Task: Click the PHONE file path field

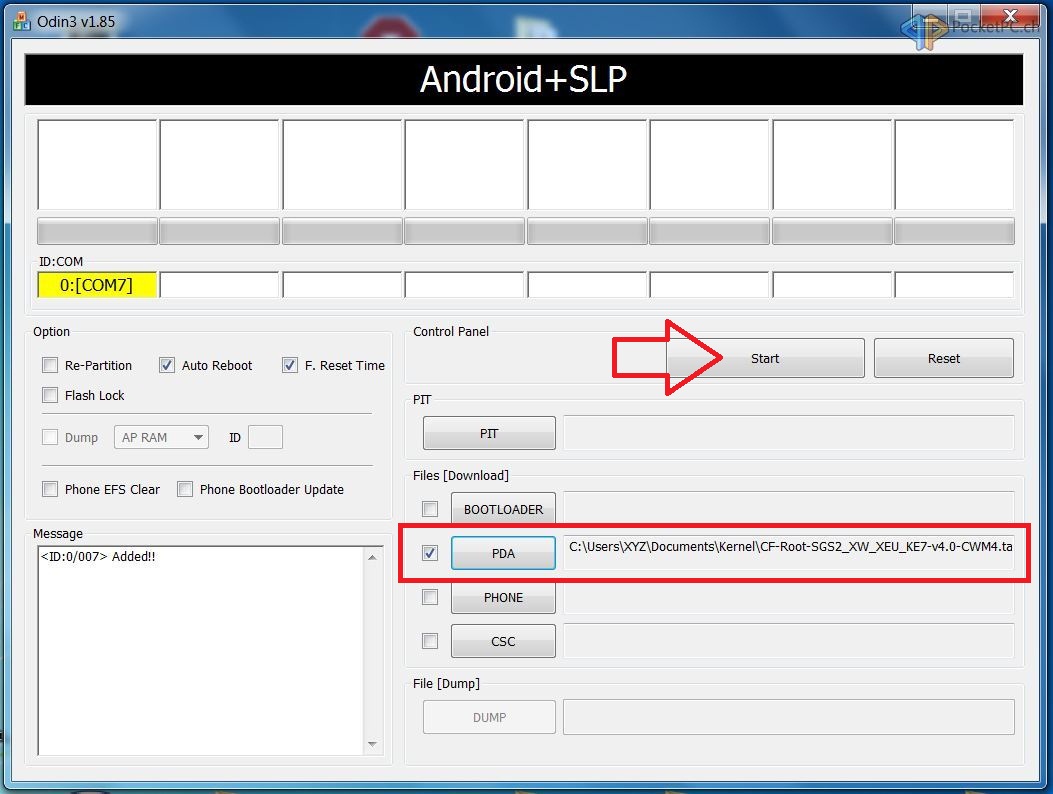Action: point(788,597)
